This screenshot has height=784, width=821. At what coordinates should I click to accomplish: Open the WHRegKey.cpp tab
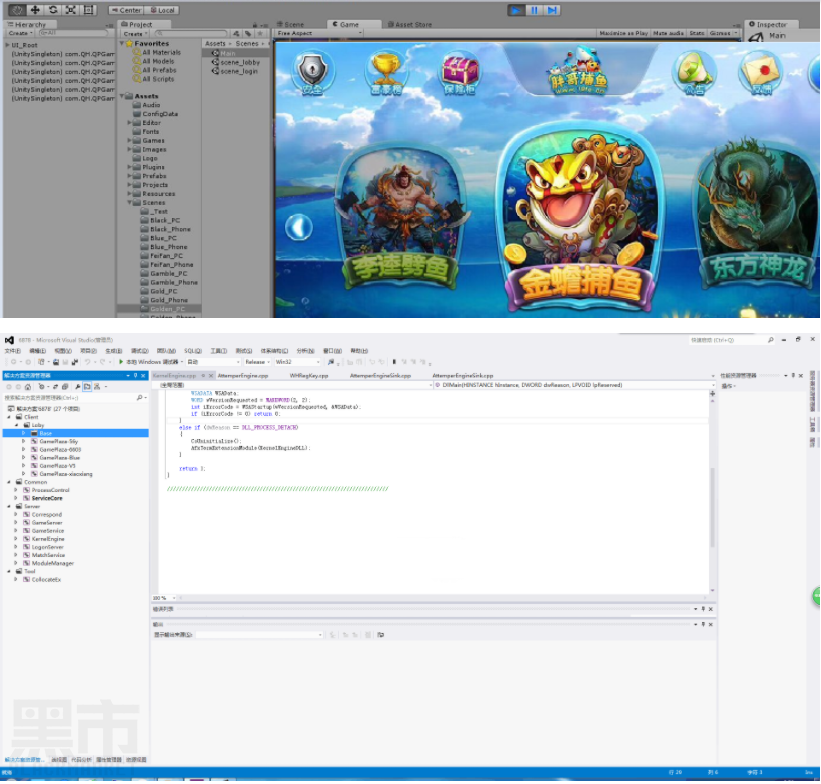pyautogui.click(x=309, y=376)
